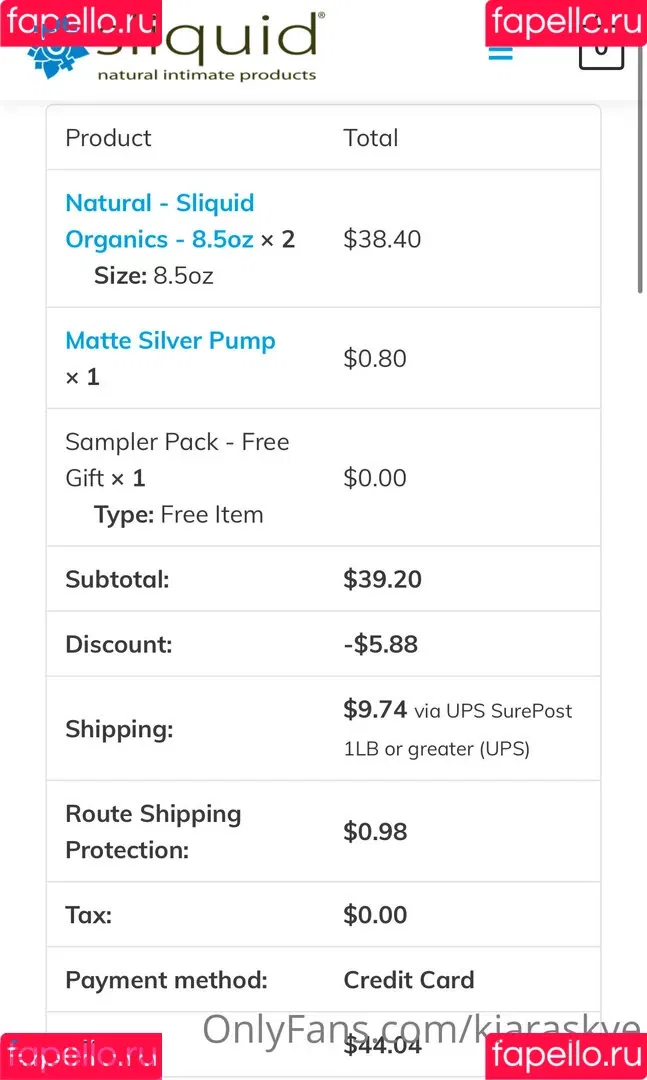Click the UPS SurePost shipping description
The image size is (647, 1080).
click(x=458, y=729)
